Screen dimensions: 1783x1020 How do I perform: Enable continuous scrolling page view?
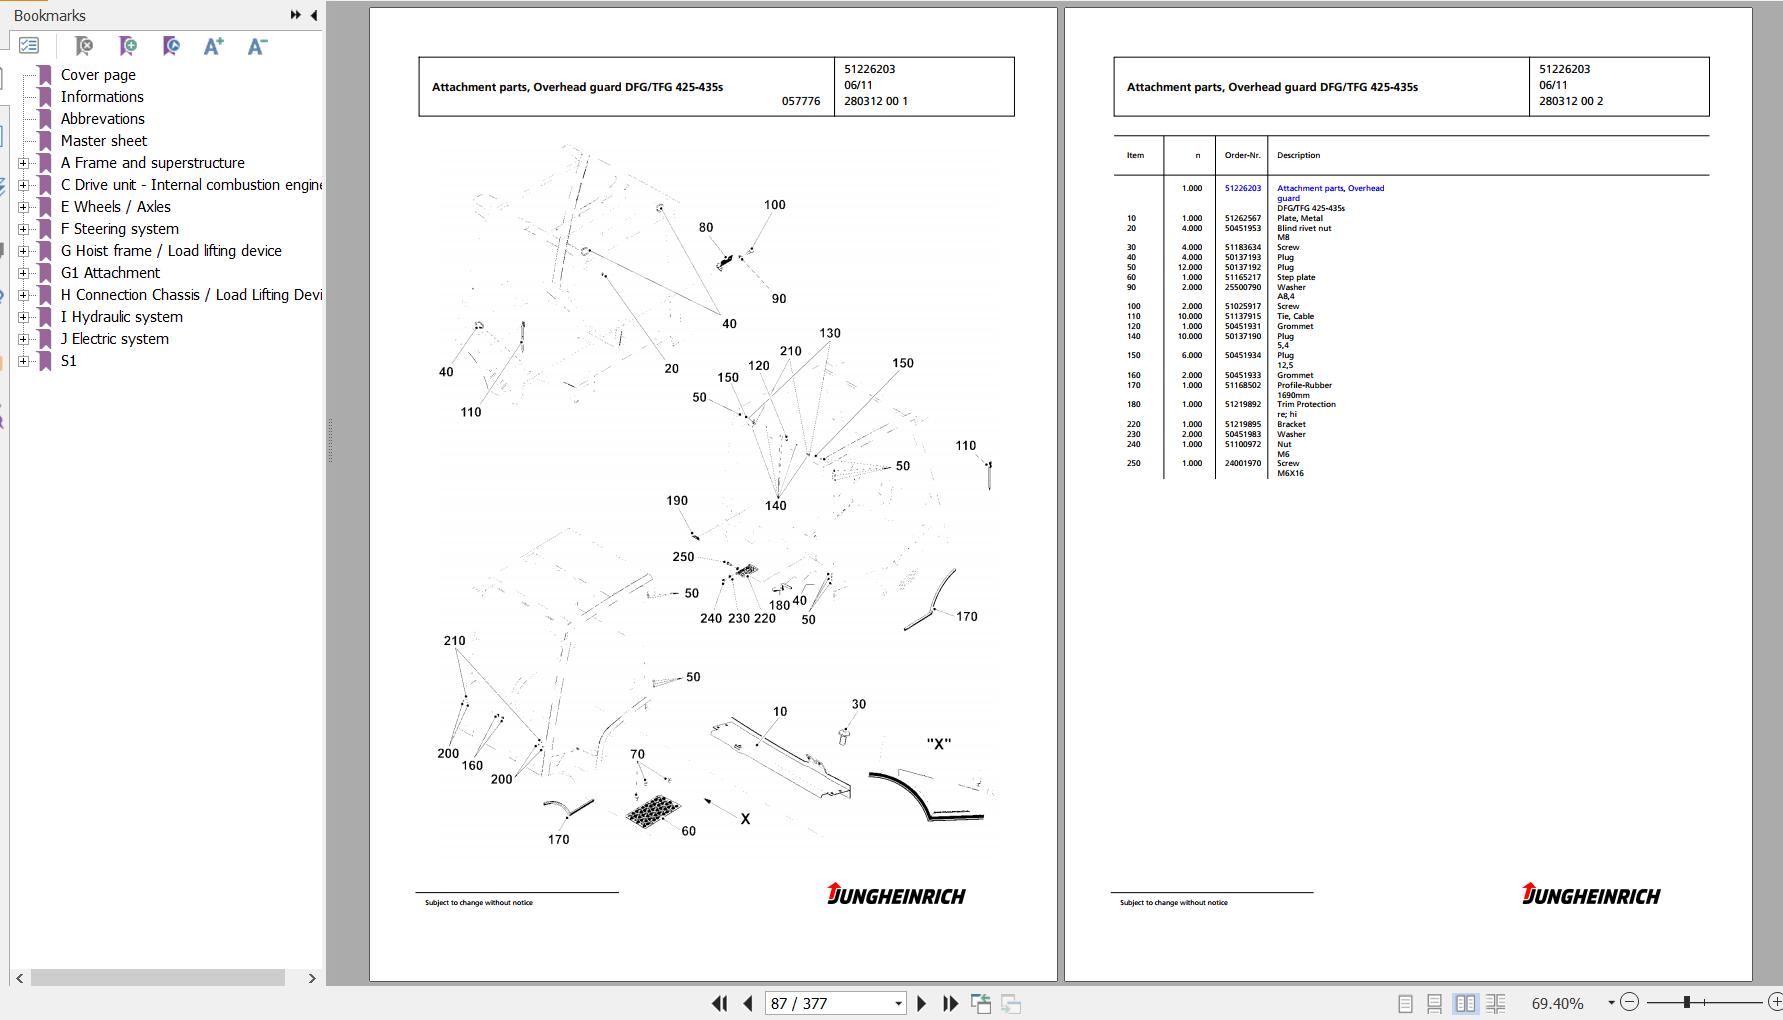click(x=1434, y=1003)
